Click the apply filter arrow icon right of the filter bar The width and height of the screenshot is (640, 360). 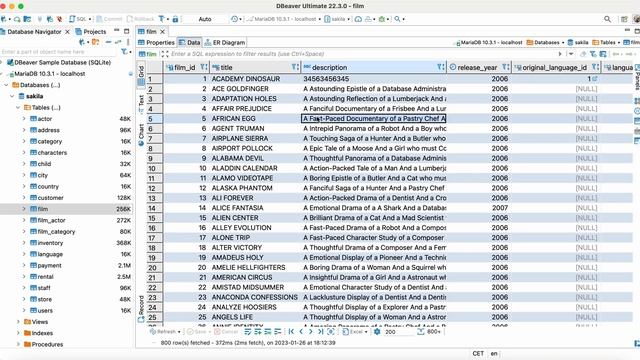(560, 54)
